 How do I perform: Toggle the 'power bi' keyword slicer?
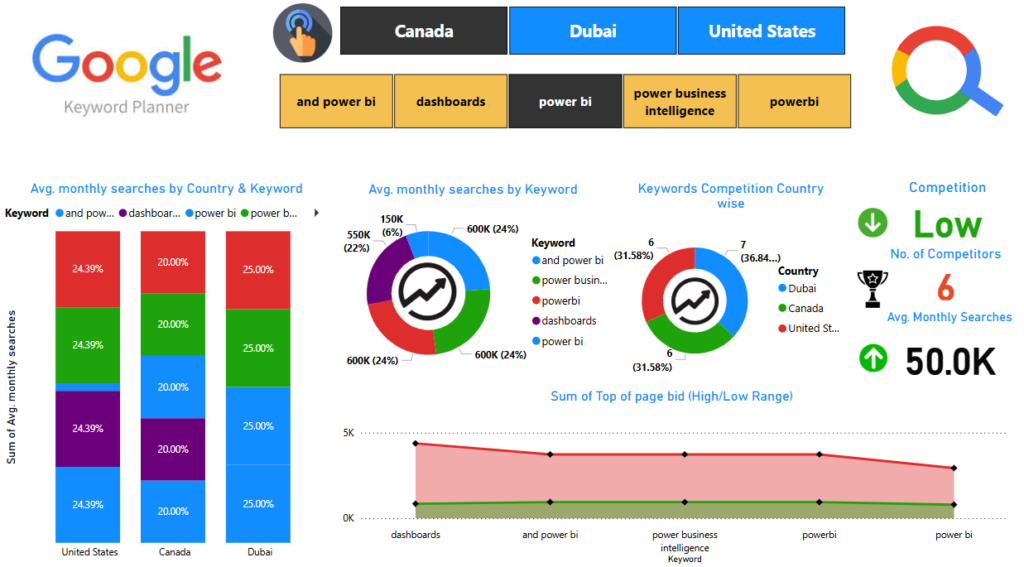(566, 101)
